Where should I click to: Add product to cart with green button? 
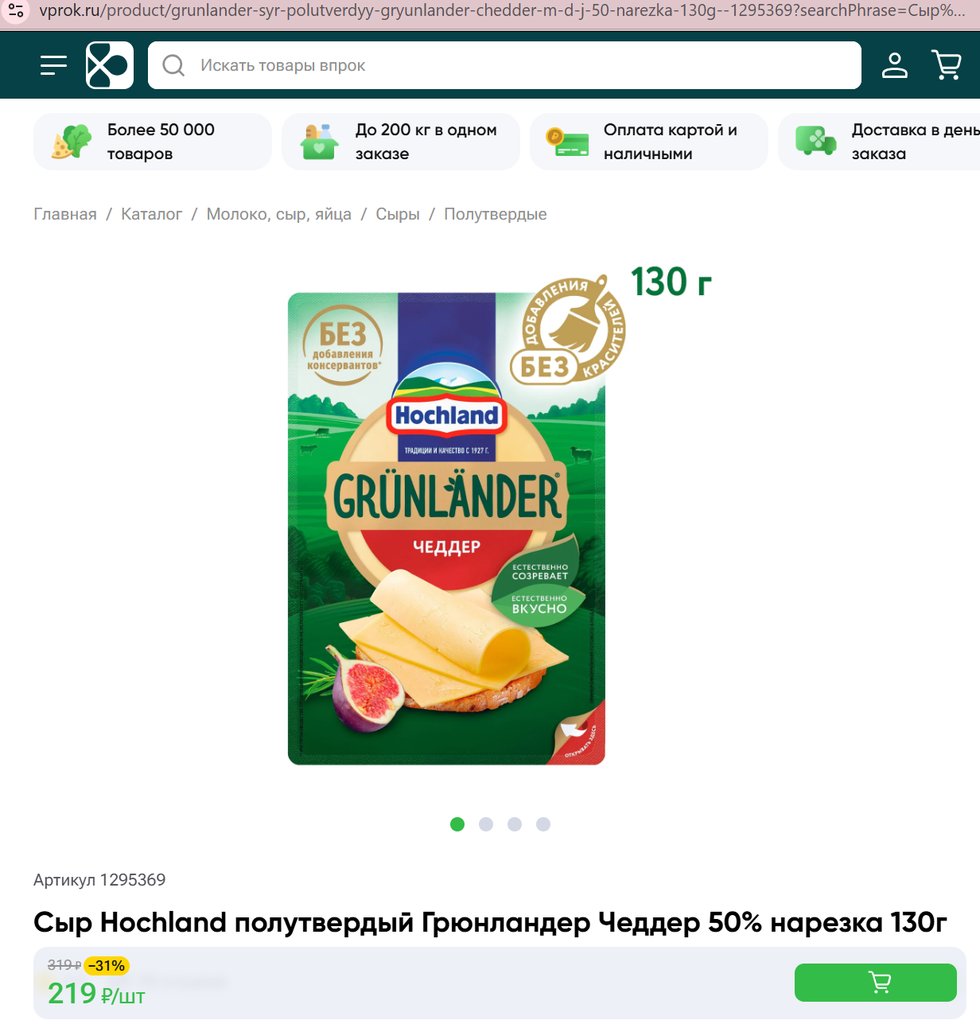tap(876, 982)
